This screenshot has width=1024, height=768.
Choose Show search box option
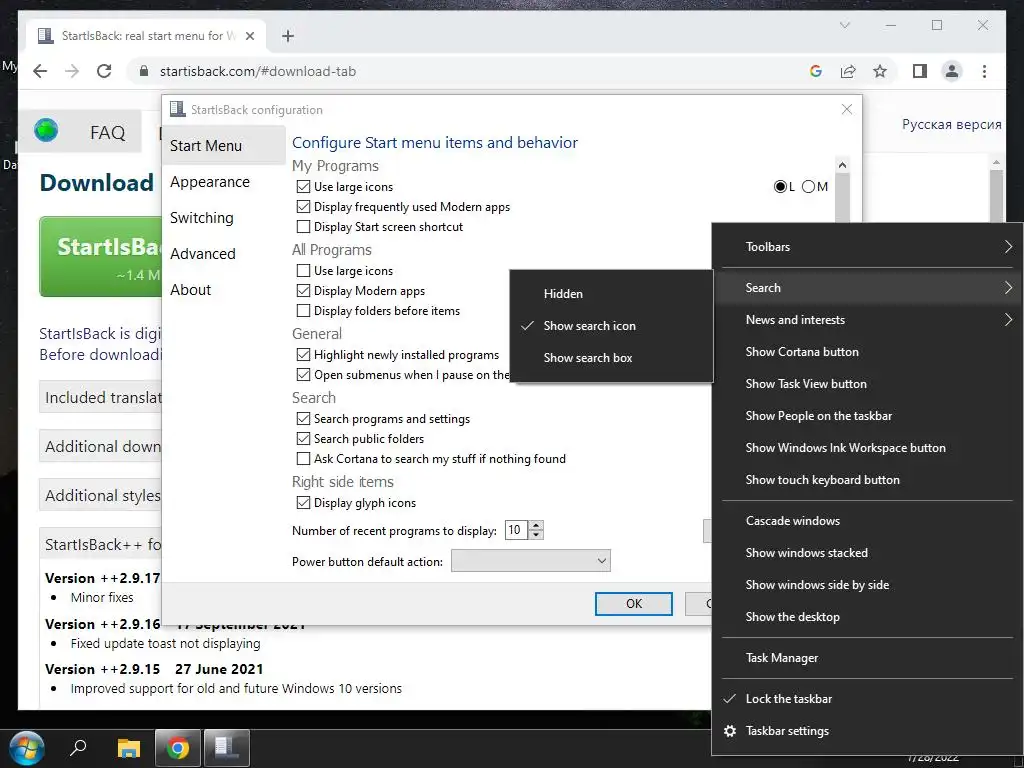point(611,358)
